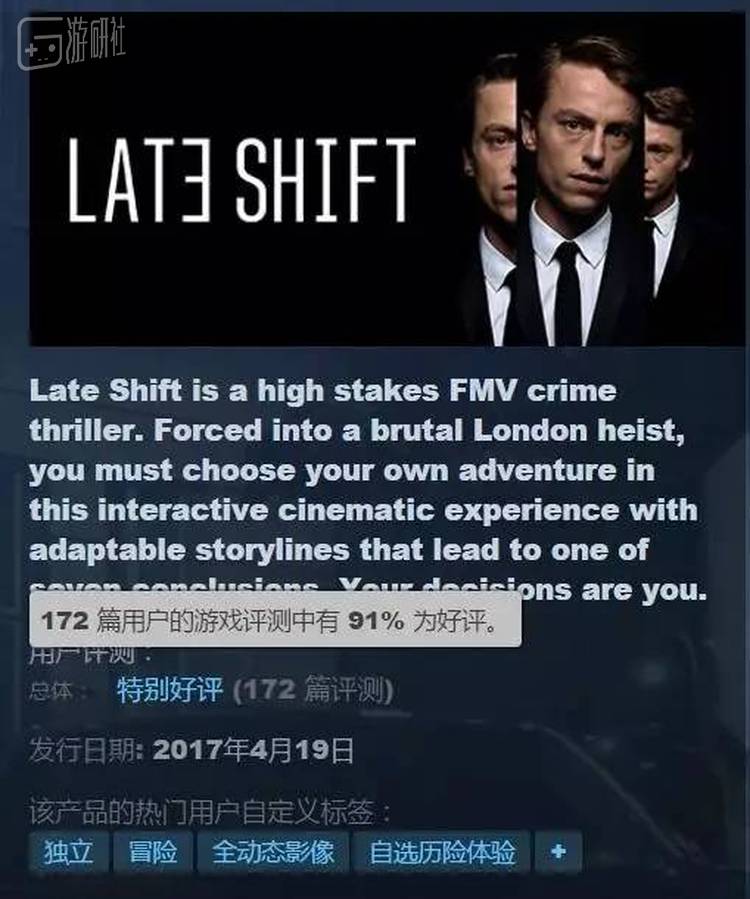This screenshot has height=899, width=750.
Task: Click the 该产品的热门用户自定义标签 heading
Action: pos(209,811)
